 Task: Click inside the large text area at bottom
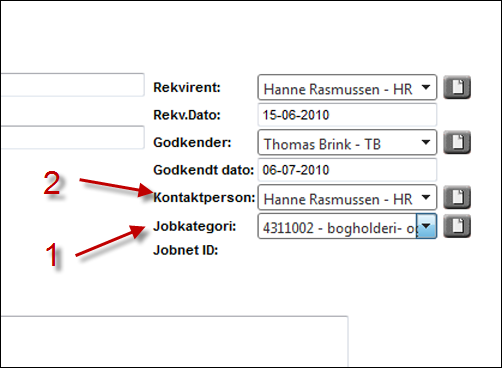click(x=174, y=341)
